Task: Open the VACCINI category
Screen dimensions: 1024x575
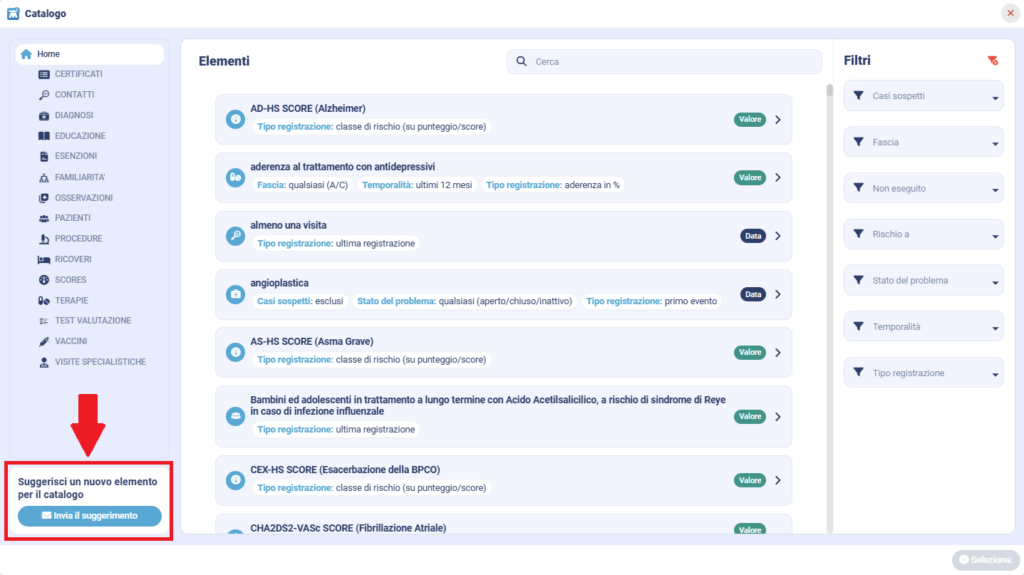Action: (72, 341)
